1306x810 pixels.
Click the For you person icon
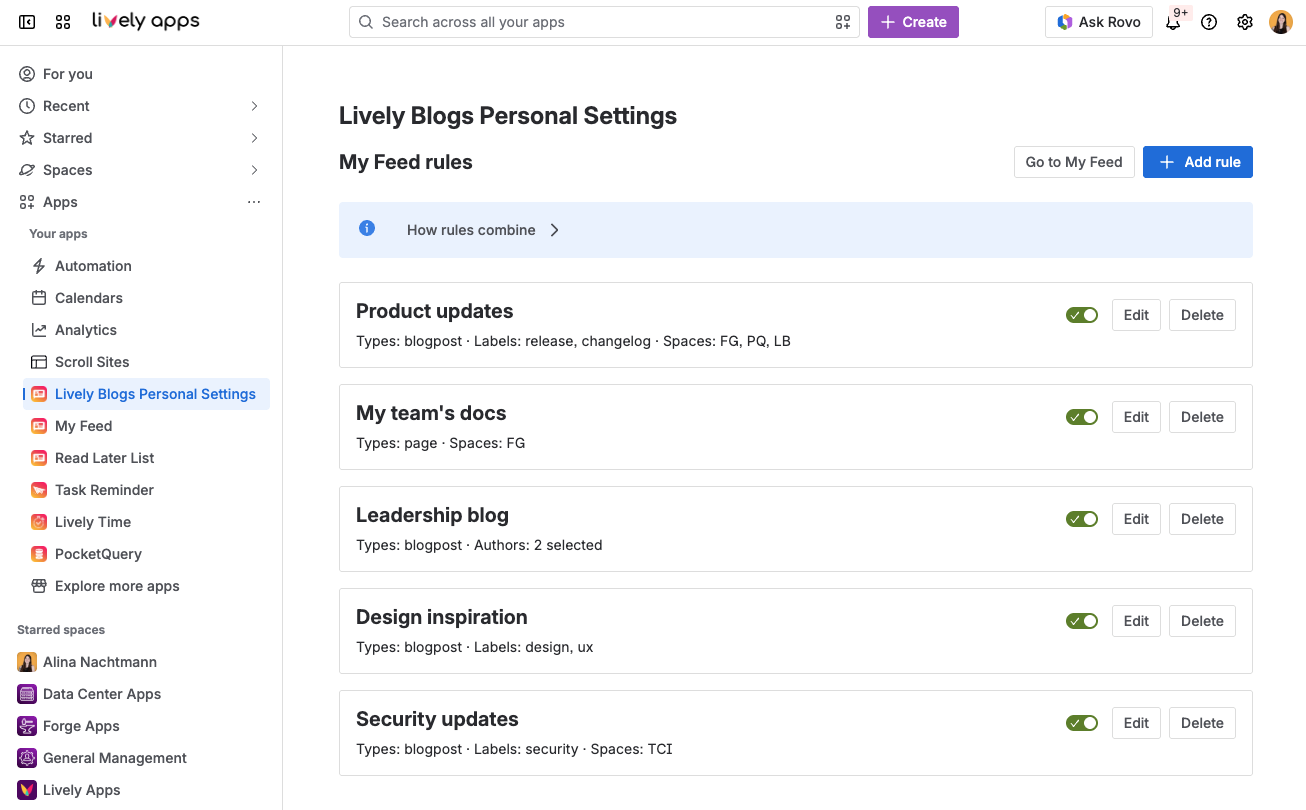click(27, 74)
